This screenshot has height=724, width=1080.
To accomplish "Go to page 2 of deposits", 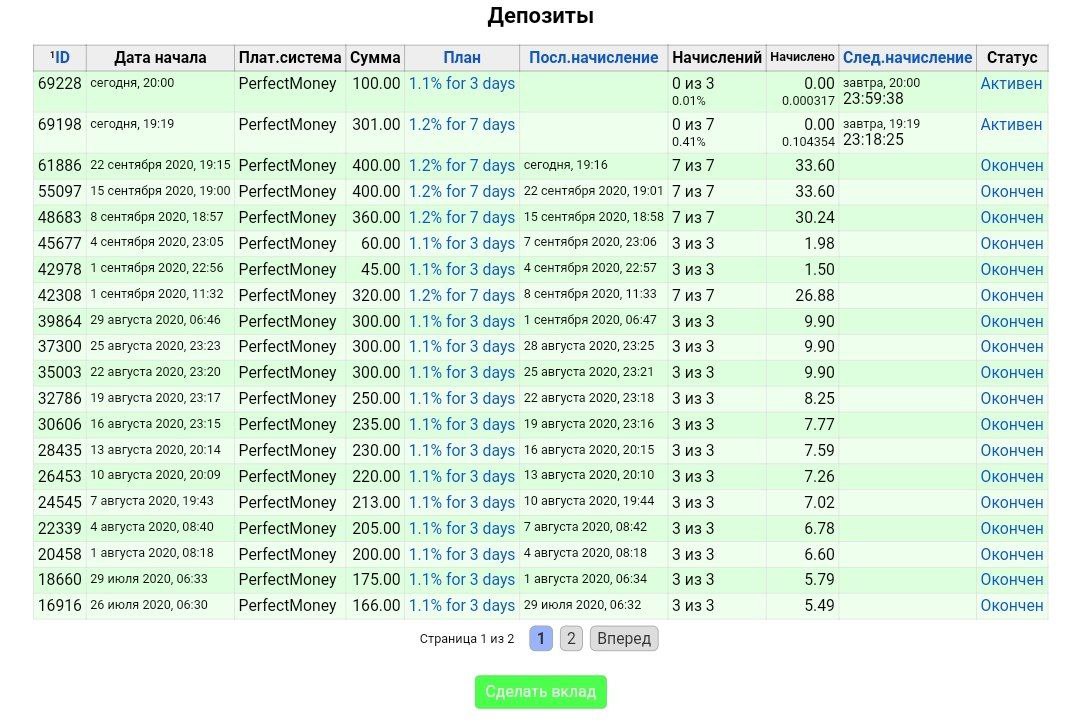I will [x=571, y=639].
